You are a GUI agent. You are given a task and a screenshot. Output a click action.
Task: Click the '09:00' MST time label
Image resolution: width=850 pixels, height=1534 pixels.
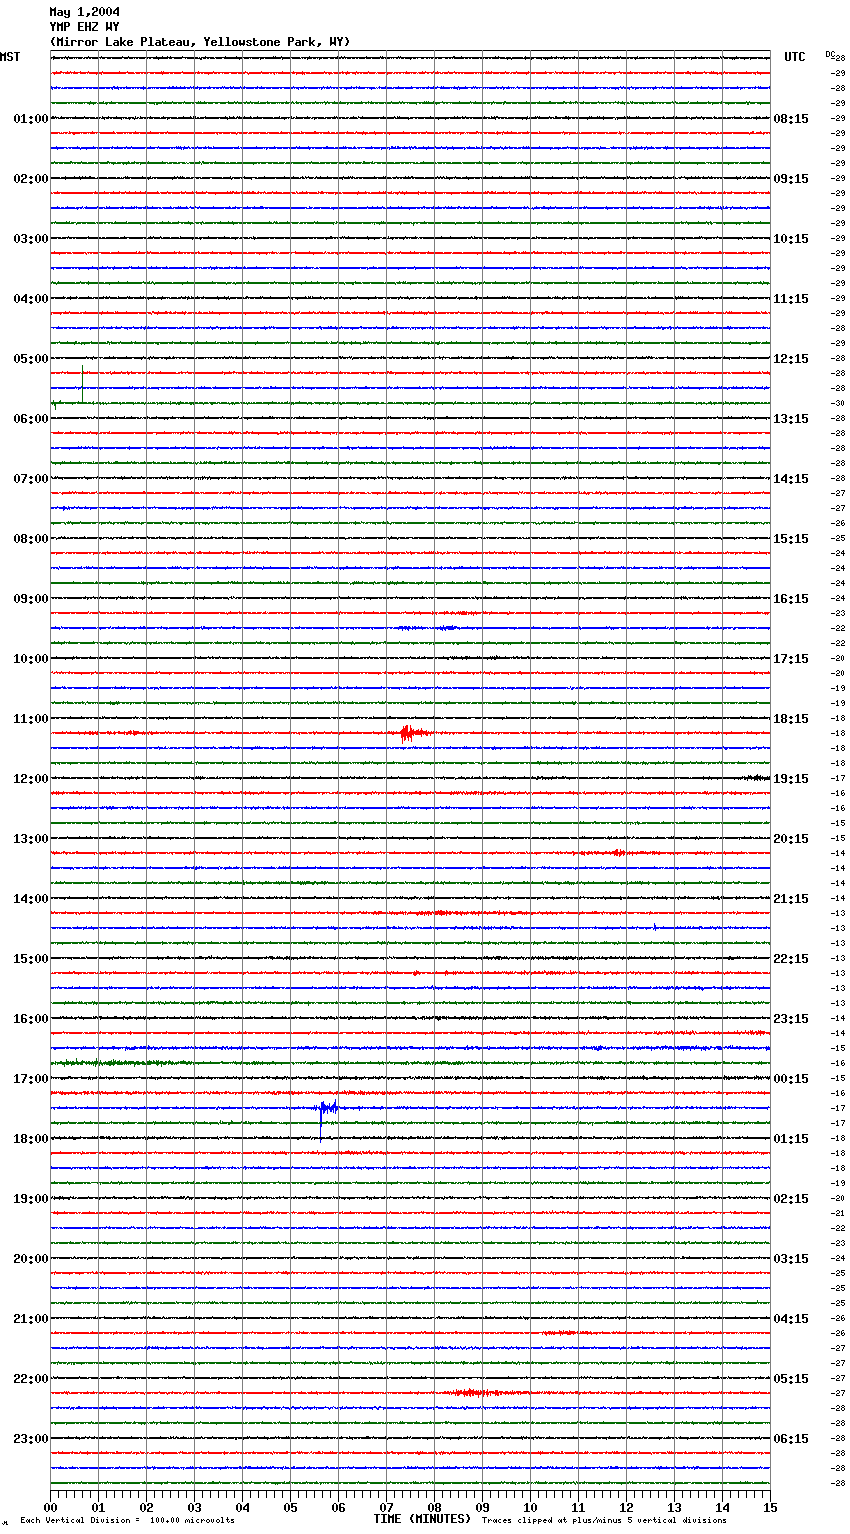(x=31, y=599)
